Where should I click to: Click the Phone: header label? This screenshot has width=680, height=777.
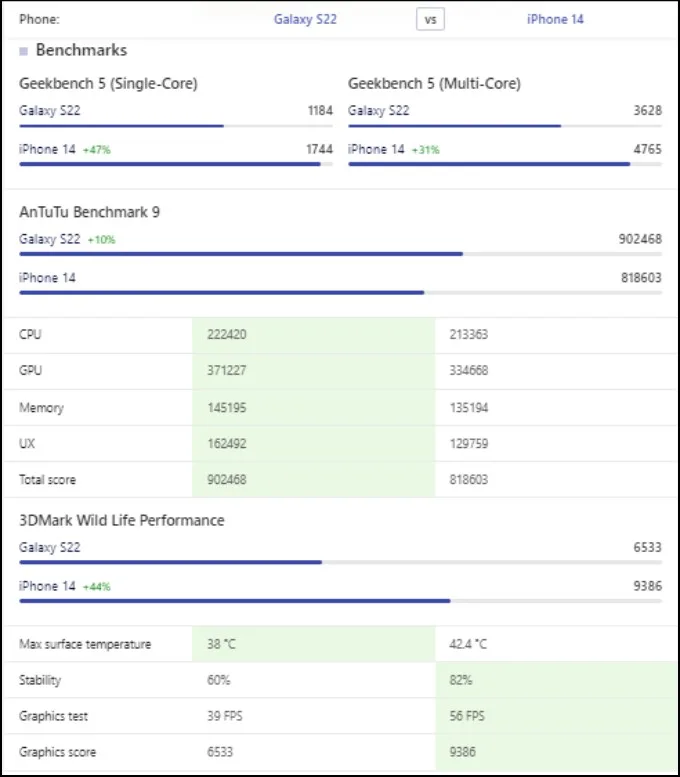coord(39,19)
